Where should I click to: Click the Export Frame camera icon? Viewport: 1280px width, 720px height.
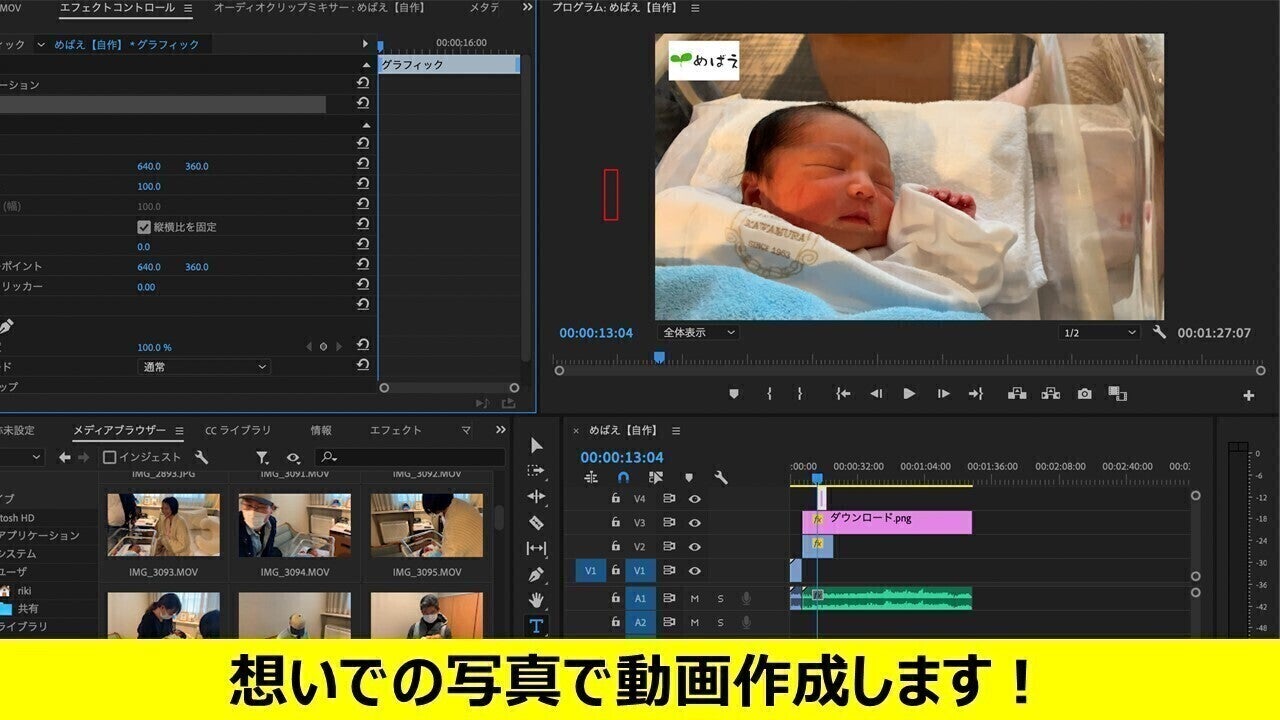1085,394
